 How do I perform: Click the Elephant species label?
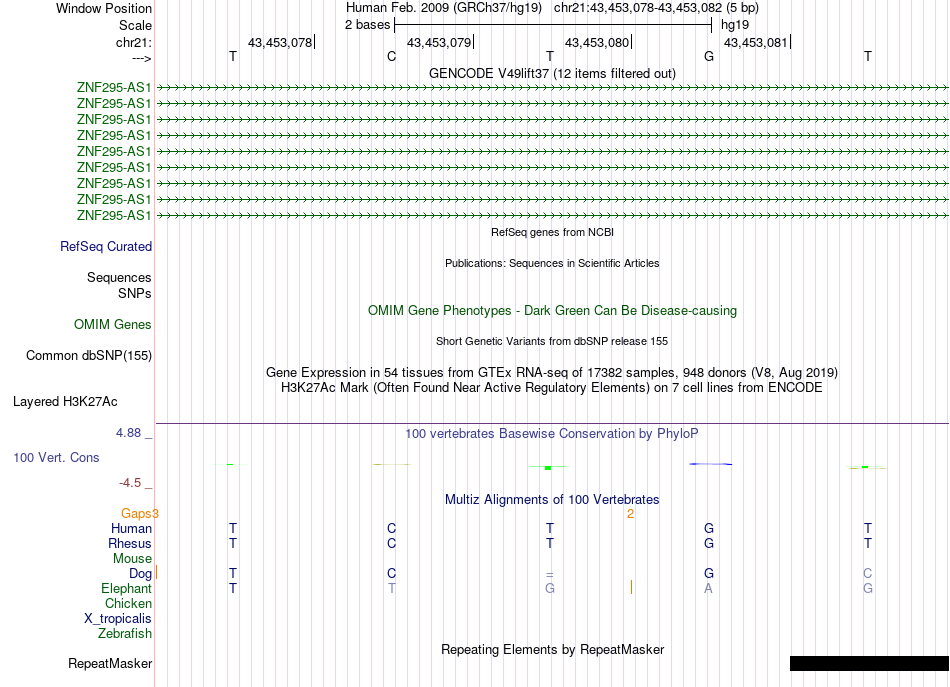click(x=127, y=589)
